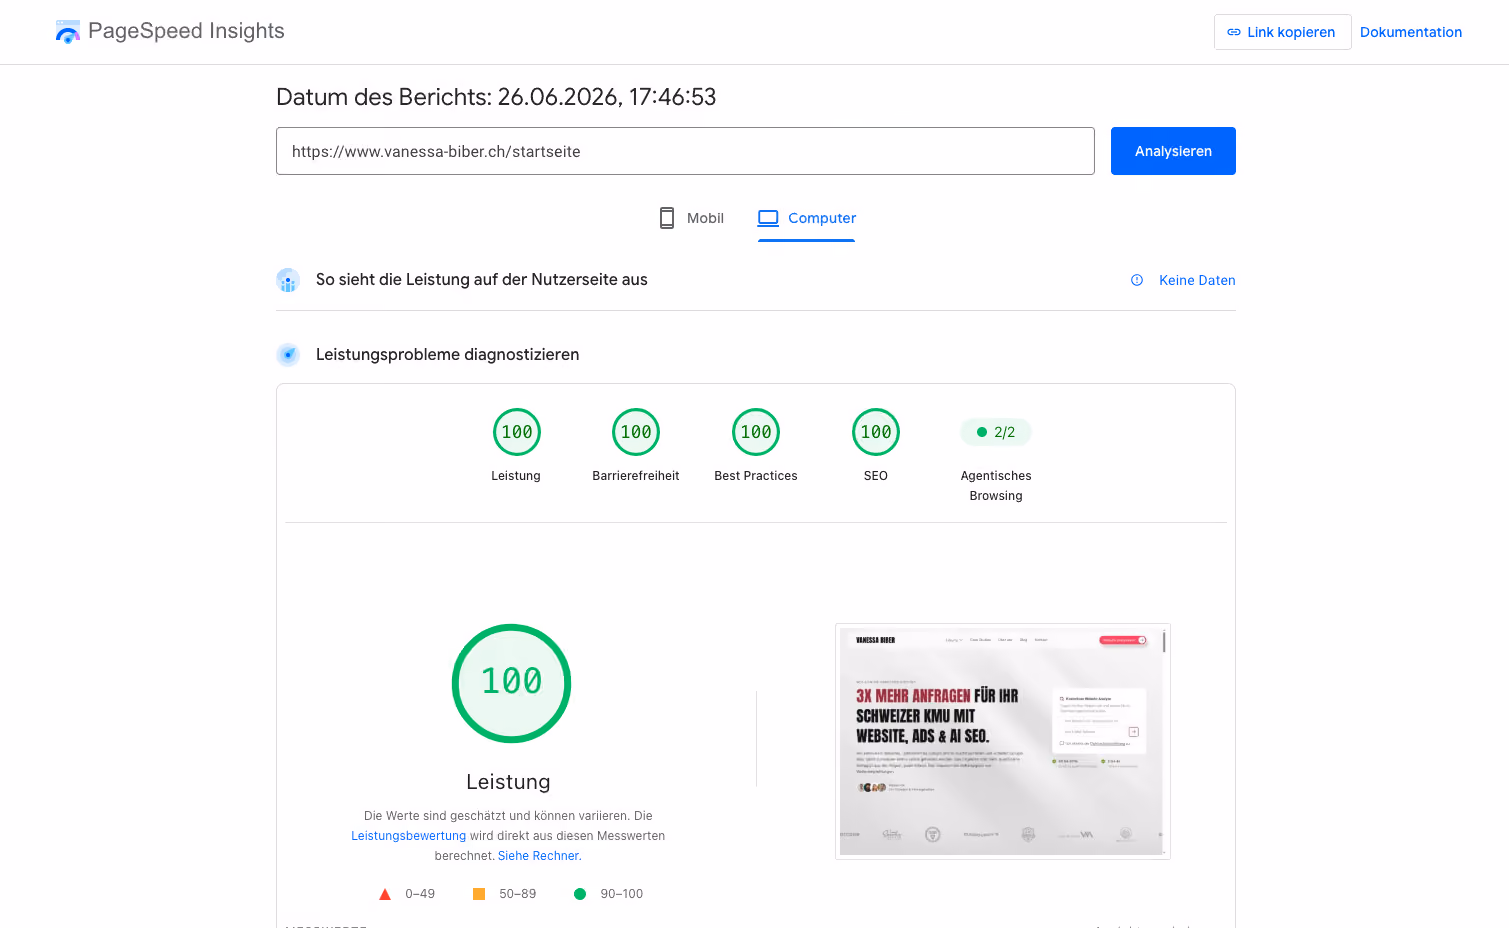The height and width of the screenshot is (928, 1509).
Task: Click the SEO category label
Action: [x=876, y=476]
